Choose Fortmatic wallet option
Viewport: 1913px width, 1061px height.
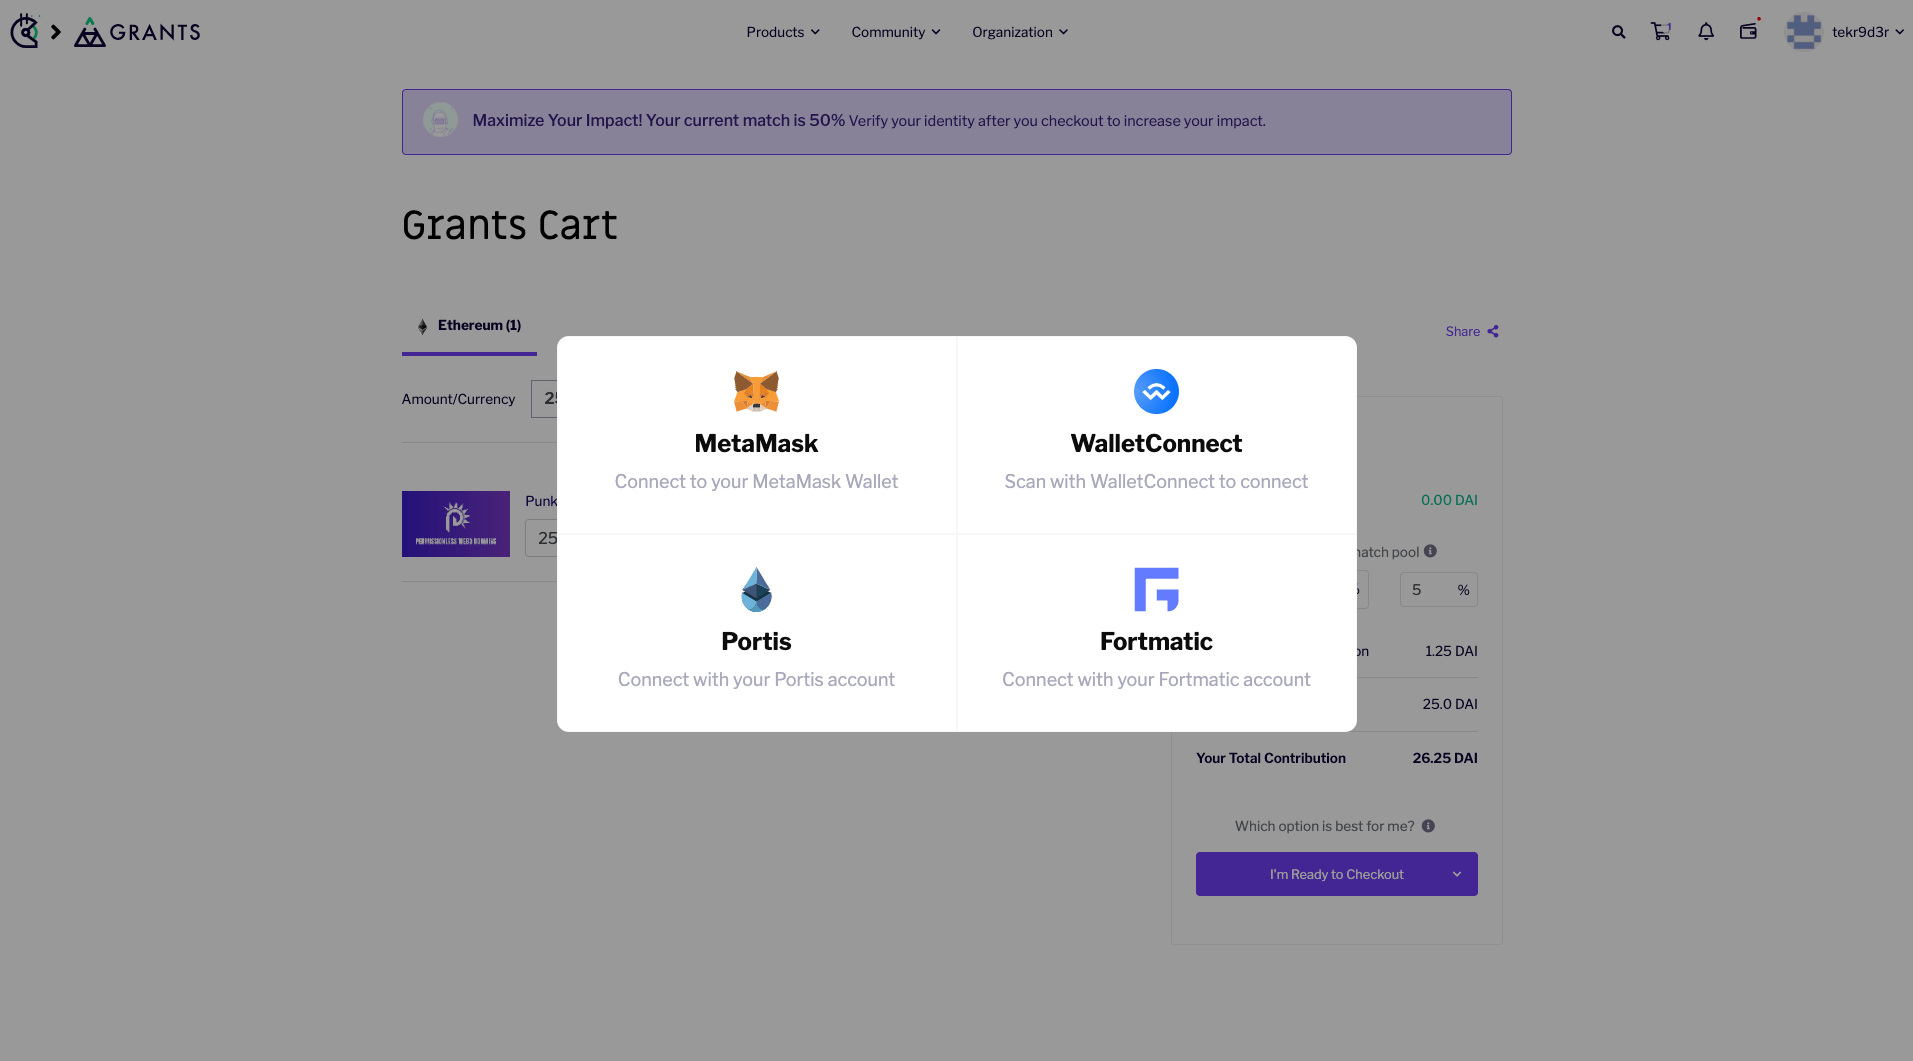1156,633
